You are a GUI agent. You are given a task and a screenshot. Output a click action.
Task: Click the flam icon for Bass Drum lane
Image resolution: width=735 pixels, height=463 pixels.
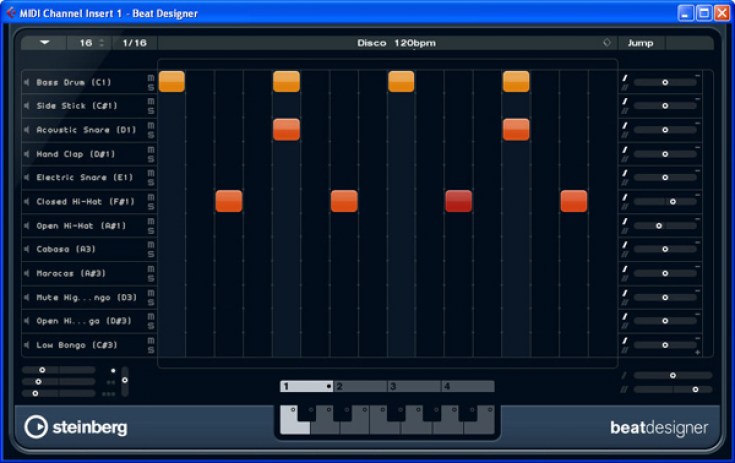pyautogui.click(x=624, y=78)
